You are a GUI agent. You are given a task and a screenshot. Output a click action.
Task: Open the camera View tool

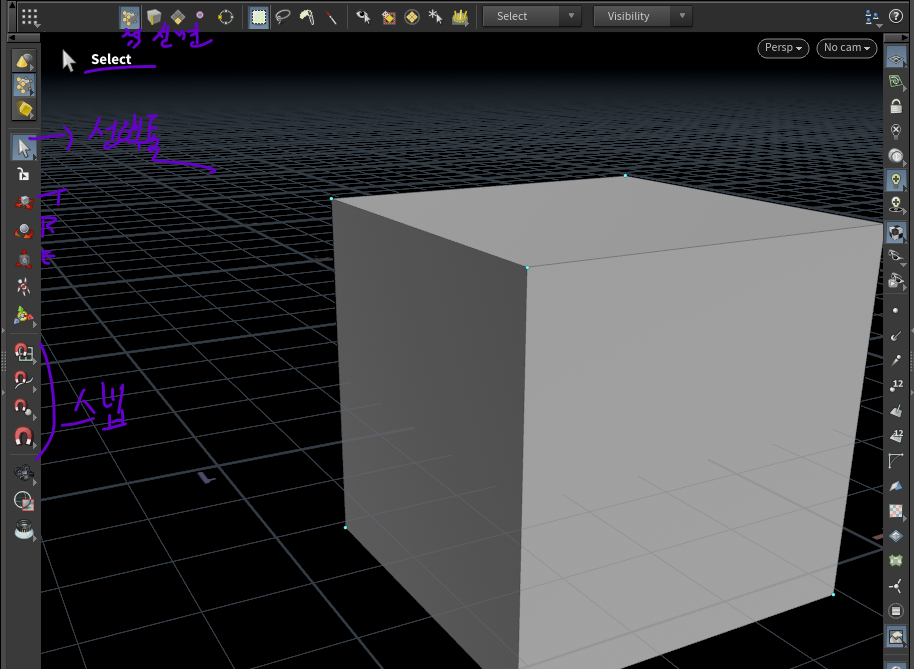pyautogui.click(x=23, y=473)
